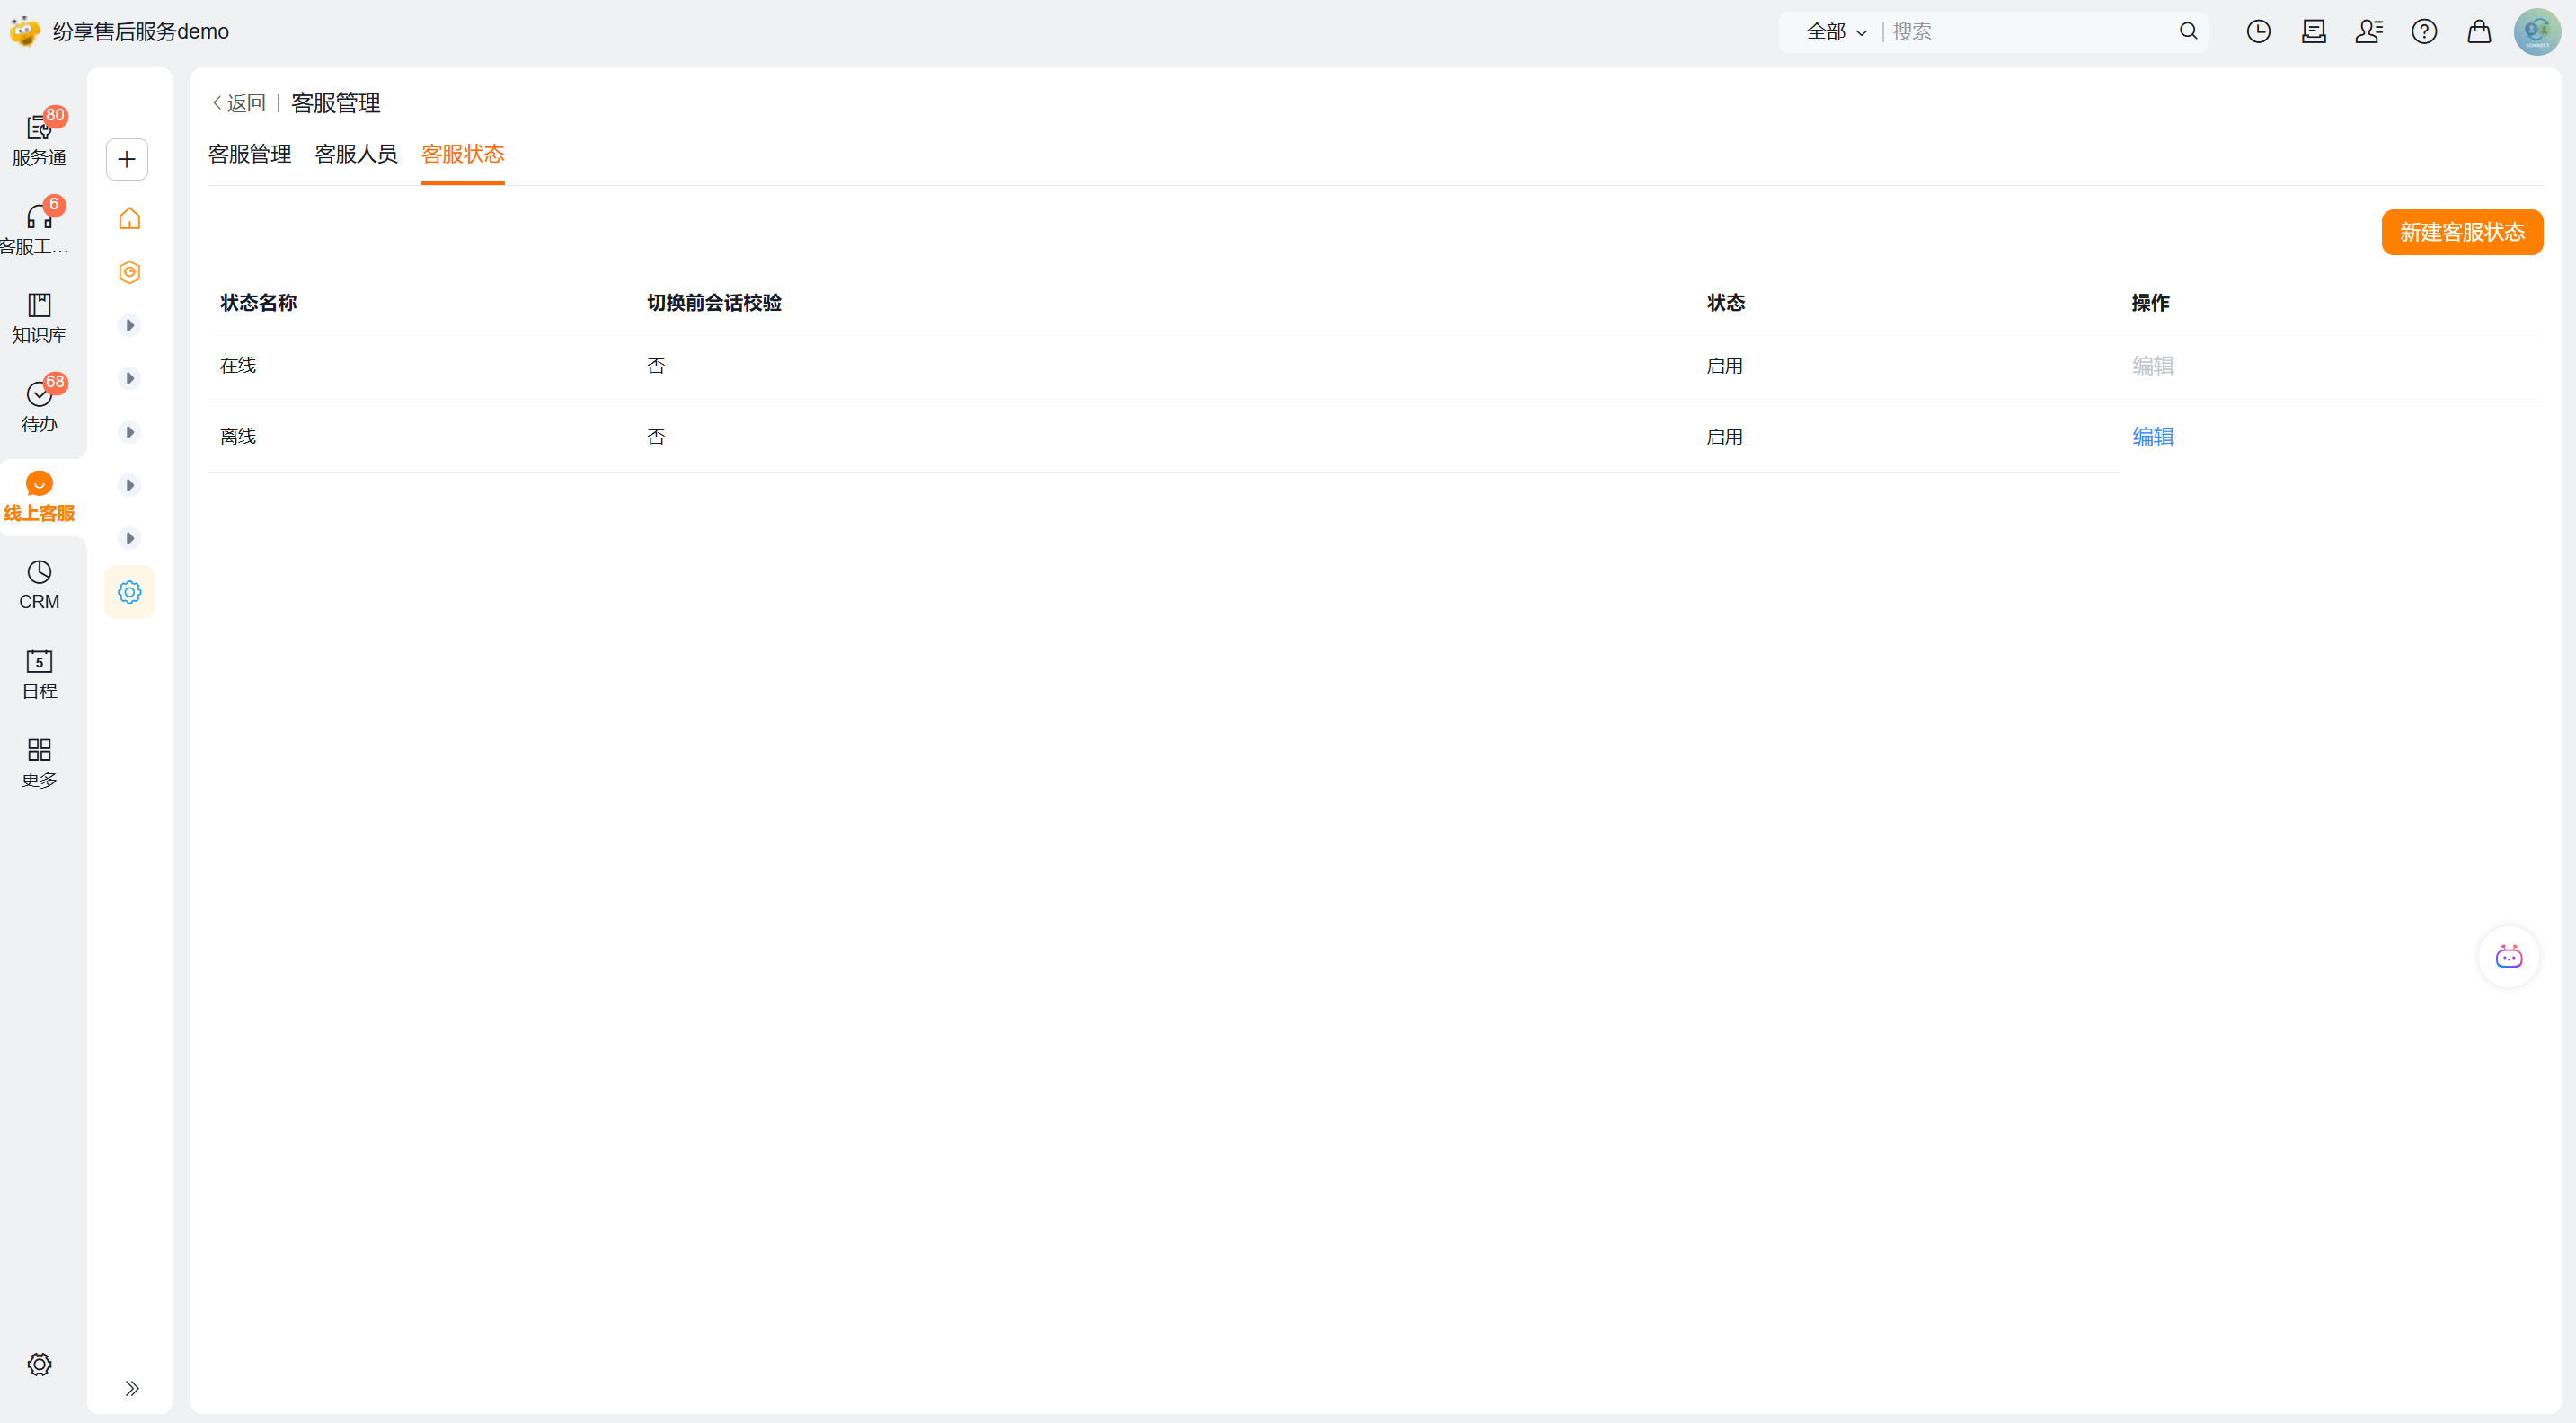This screenshot has height=1423, width=2576.
Task: Open the 服务通 sidebar module
Action: tap(39, 138)
